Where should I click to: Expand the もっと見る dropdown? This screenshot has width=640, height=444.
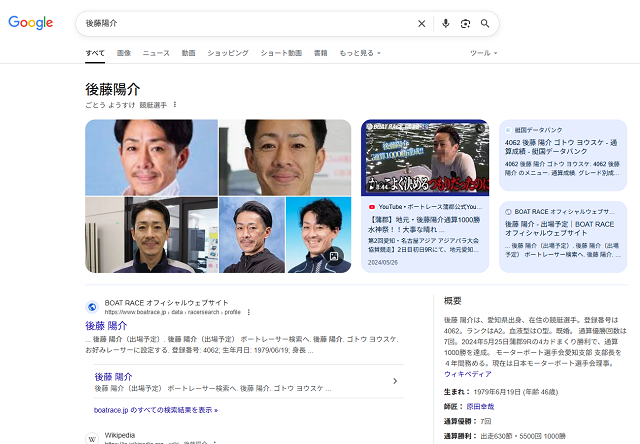[x=360, y=53]
